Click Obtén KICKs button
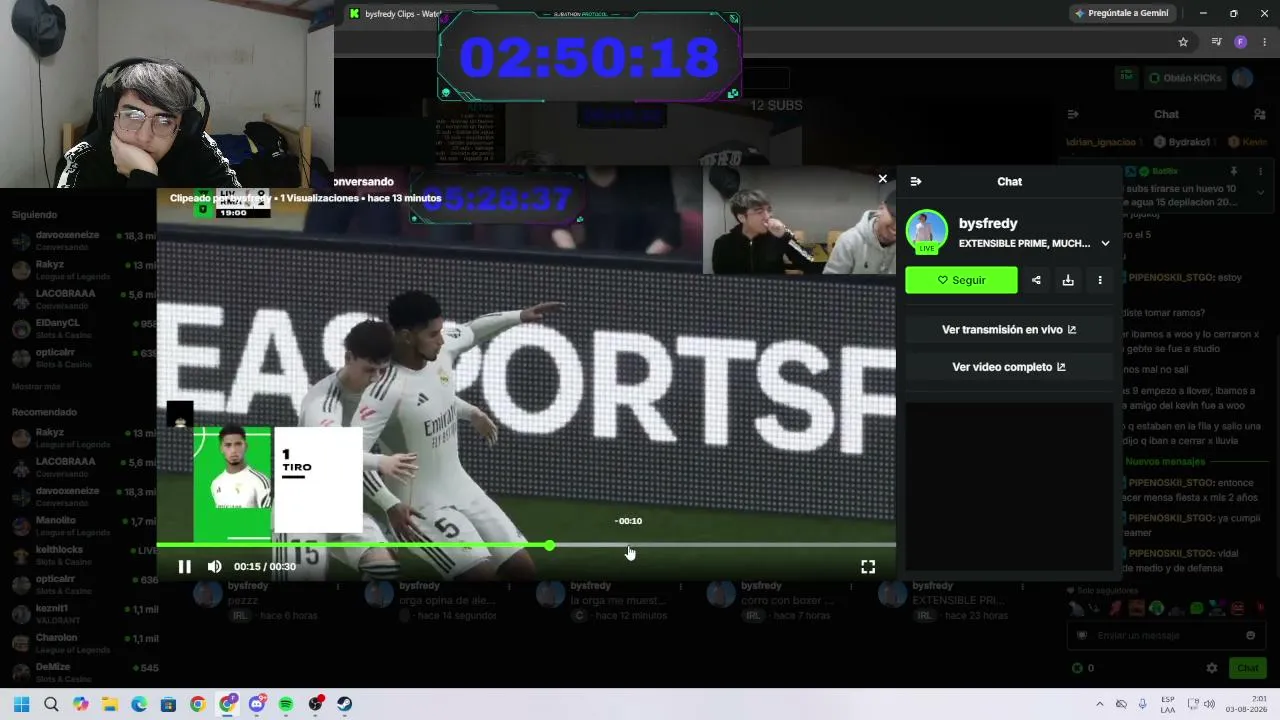 (x=1183, y=78)
